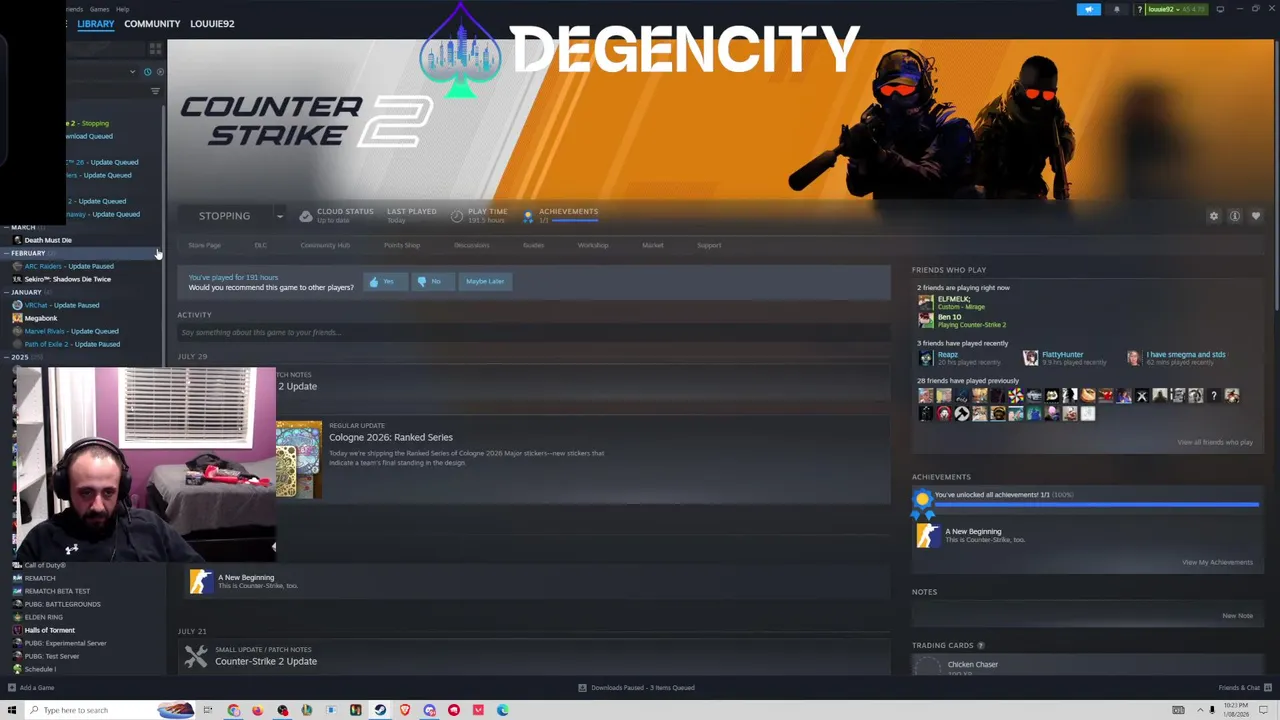The image size is (1280, 720).
Task: Open notifications bell icon
Action: point(1117,10)
